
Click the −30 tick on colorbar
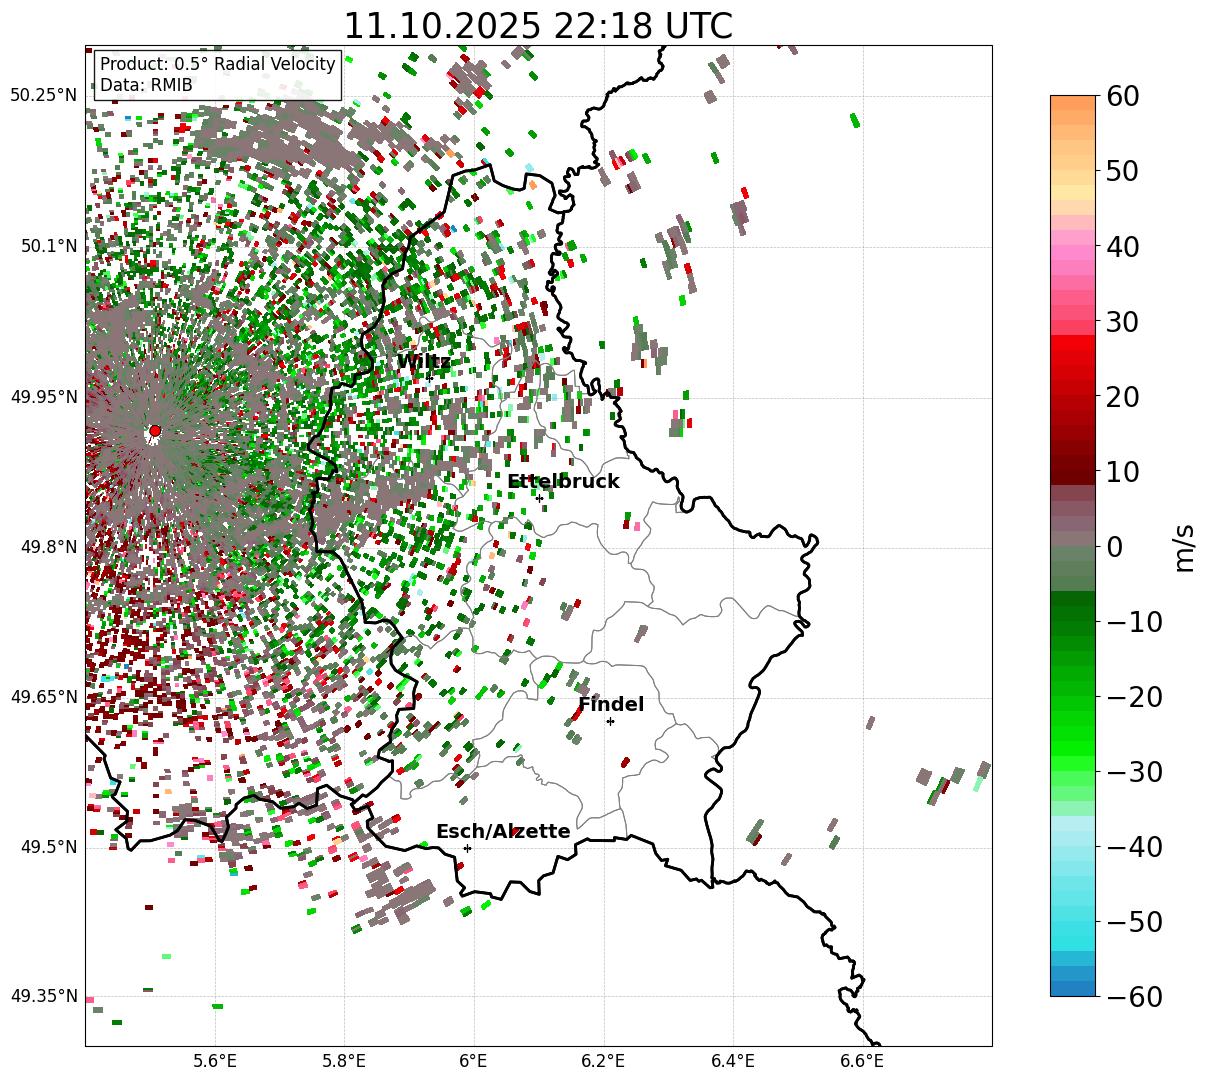1134,771
